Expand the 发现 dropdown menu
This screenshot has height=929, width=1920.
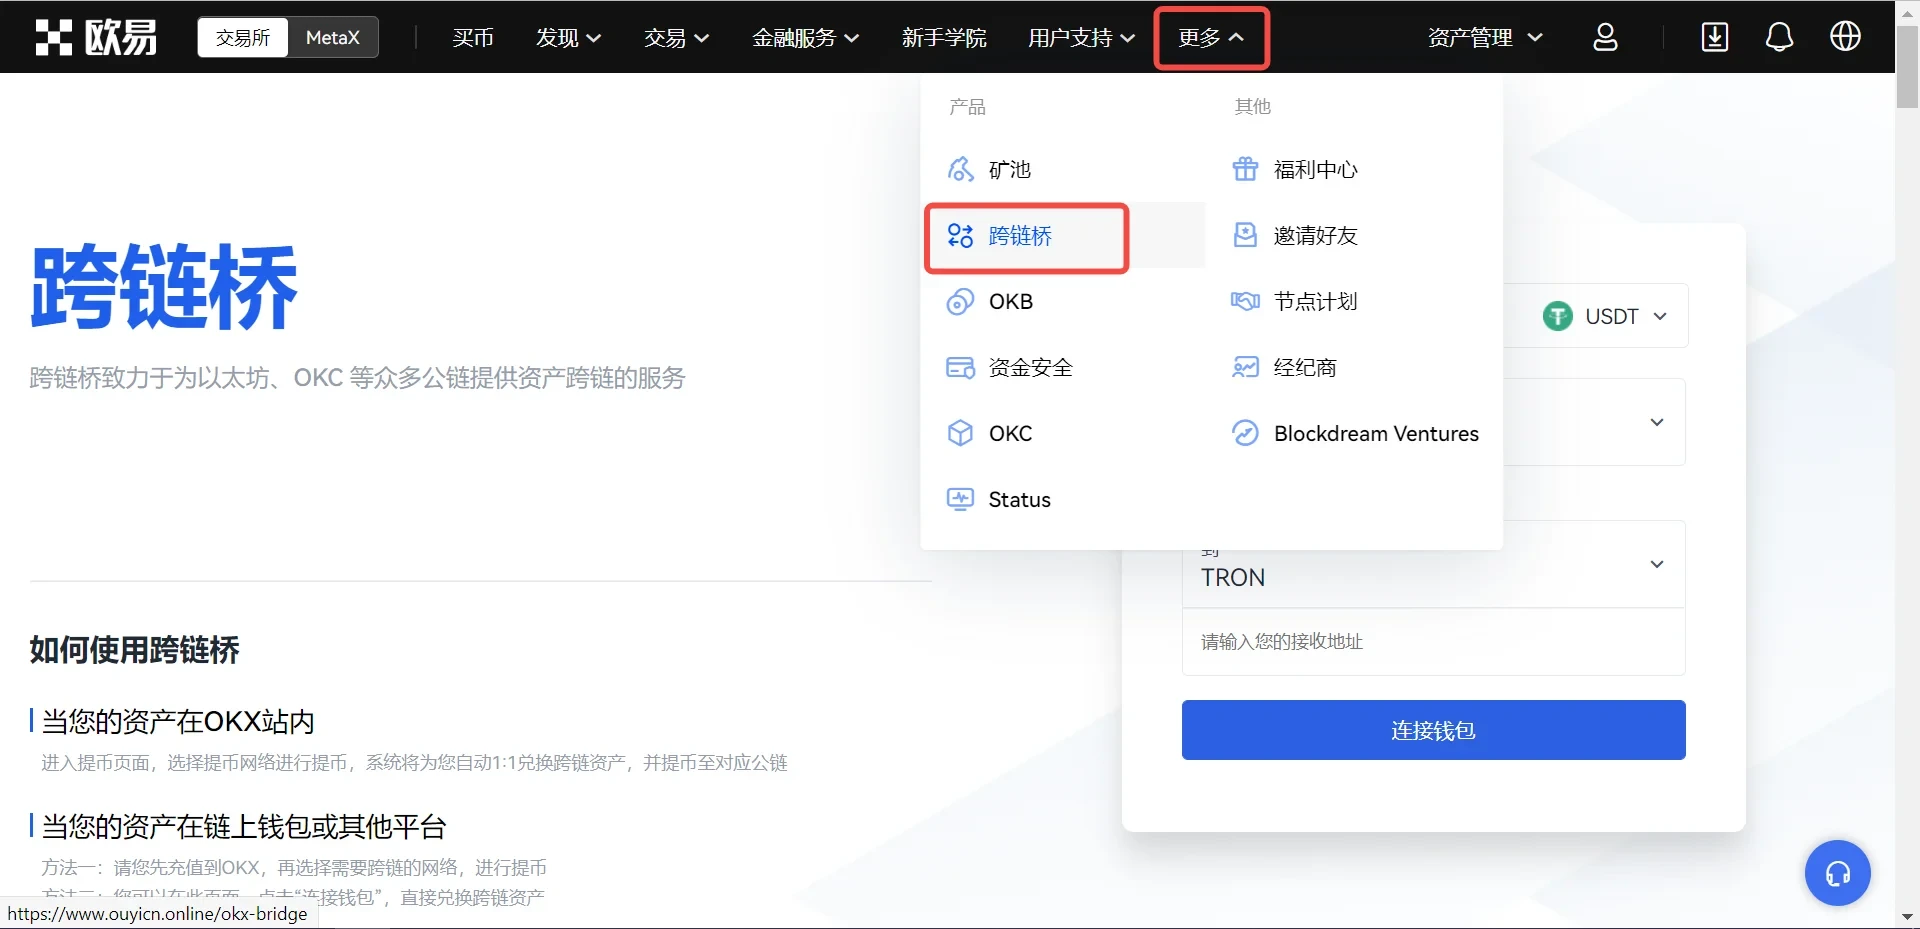[568, 37]
